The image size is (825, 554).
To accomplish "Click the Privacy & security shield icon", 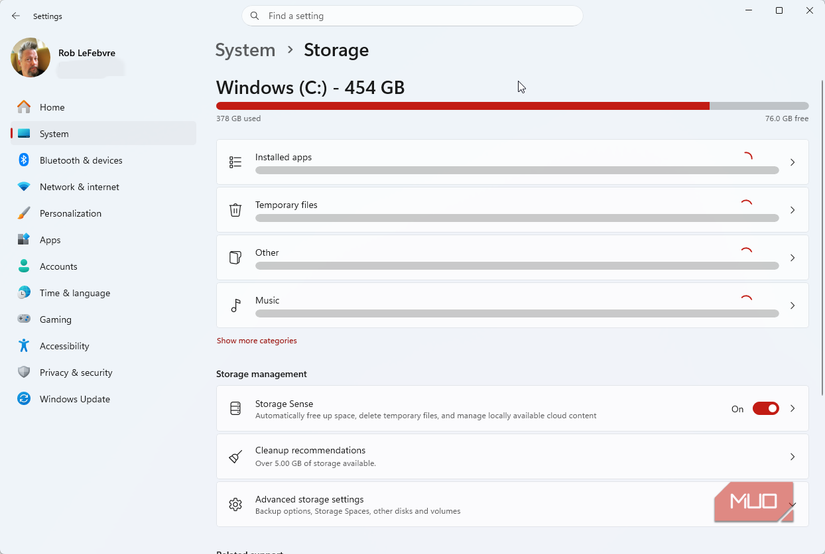I will [x=24, y=373].
